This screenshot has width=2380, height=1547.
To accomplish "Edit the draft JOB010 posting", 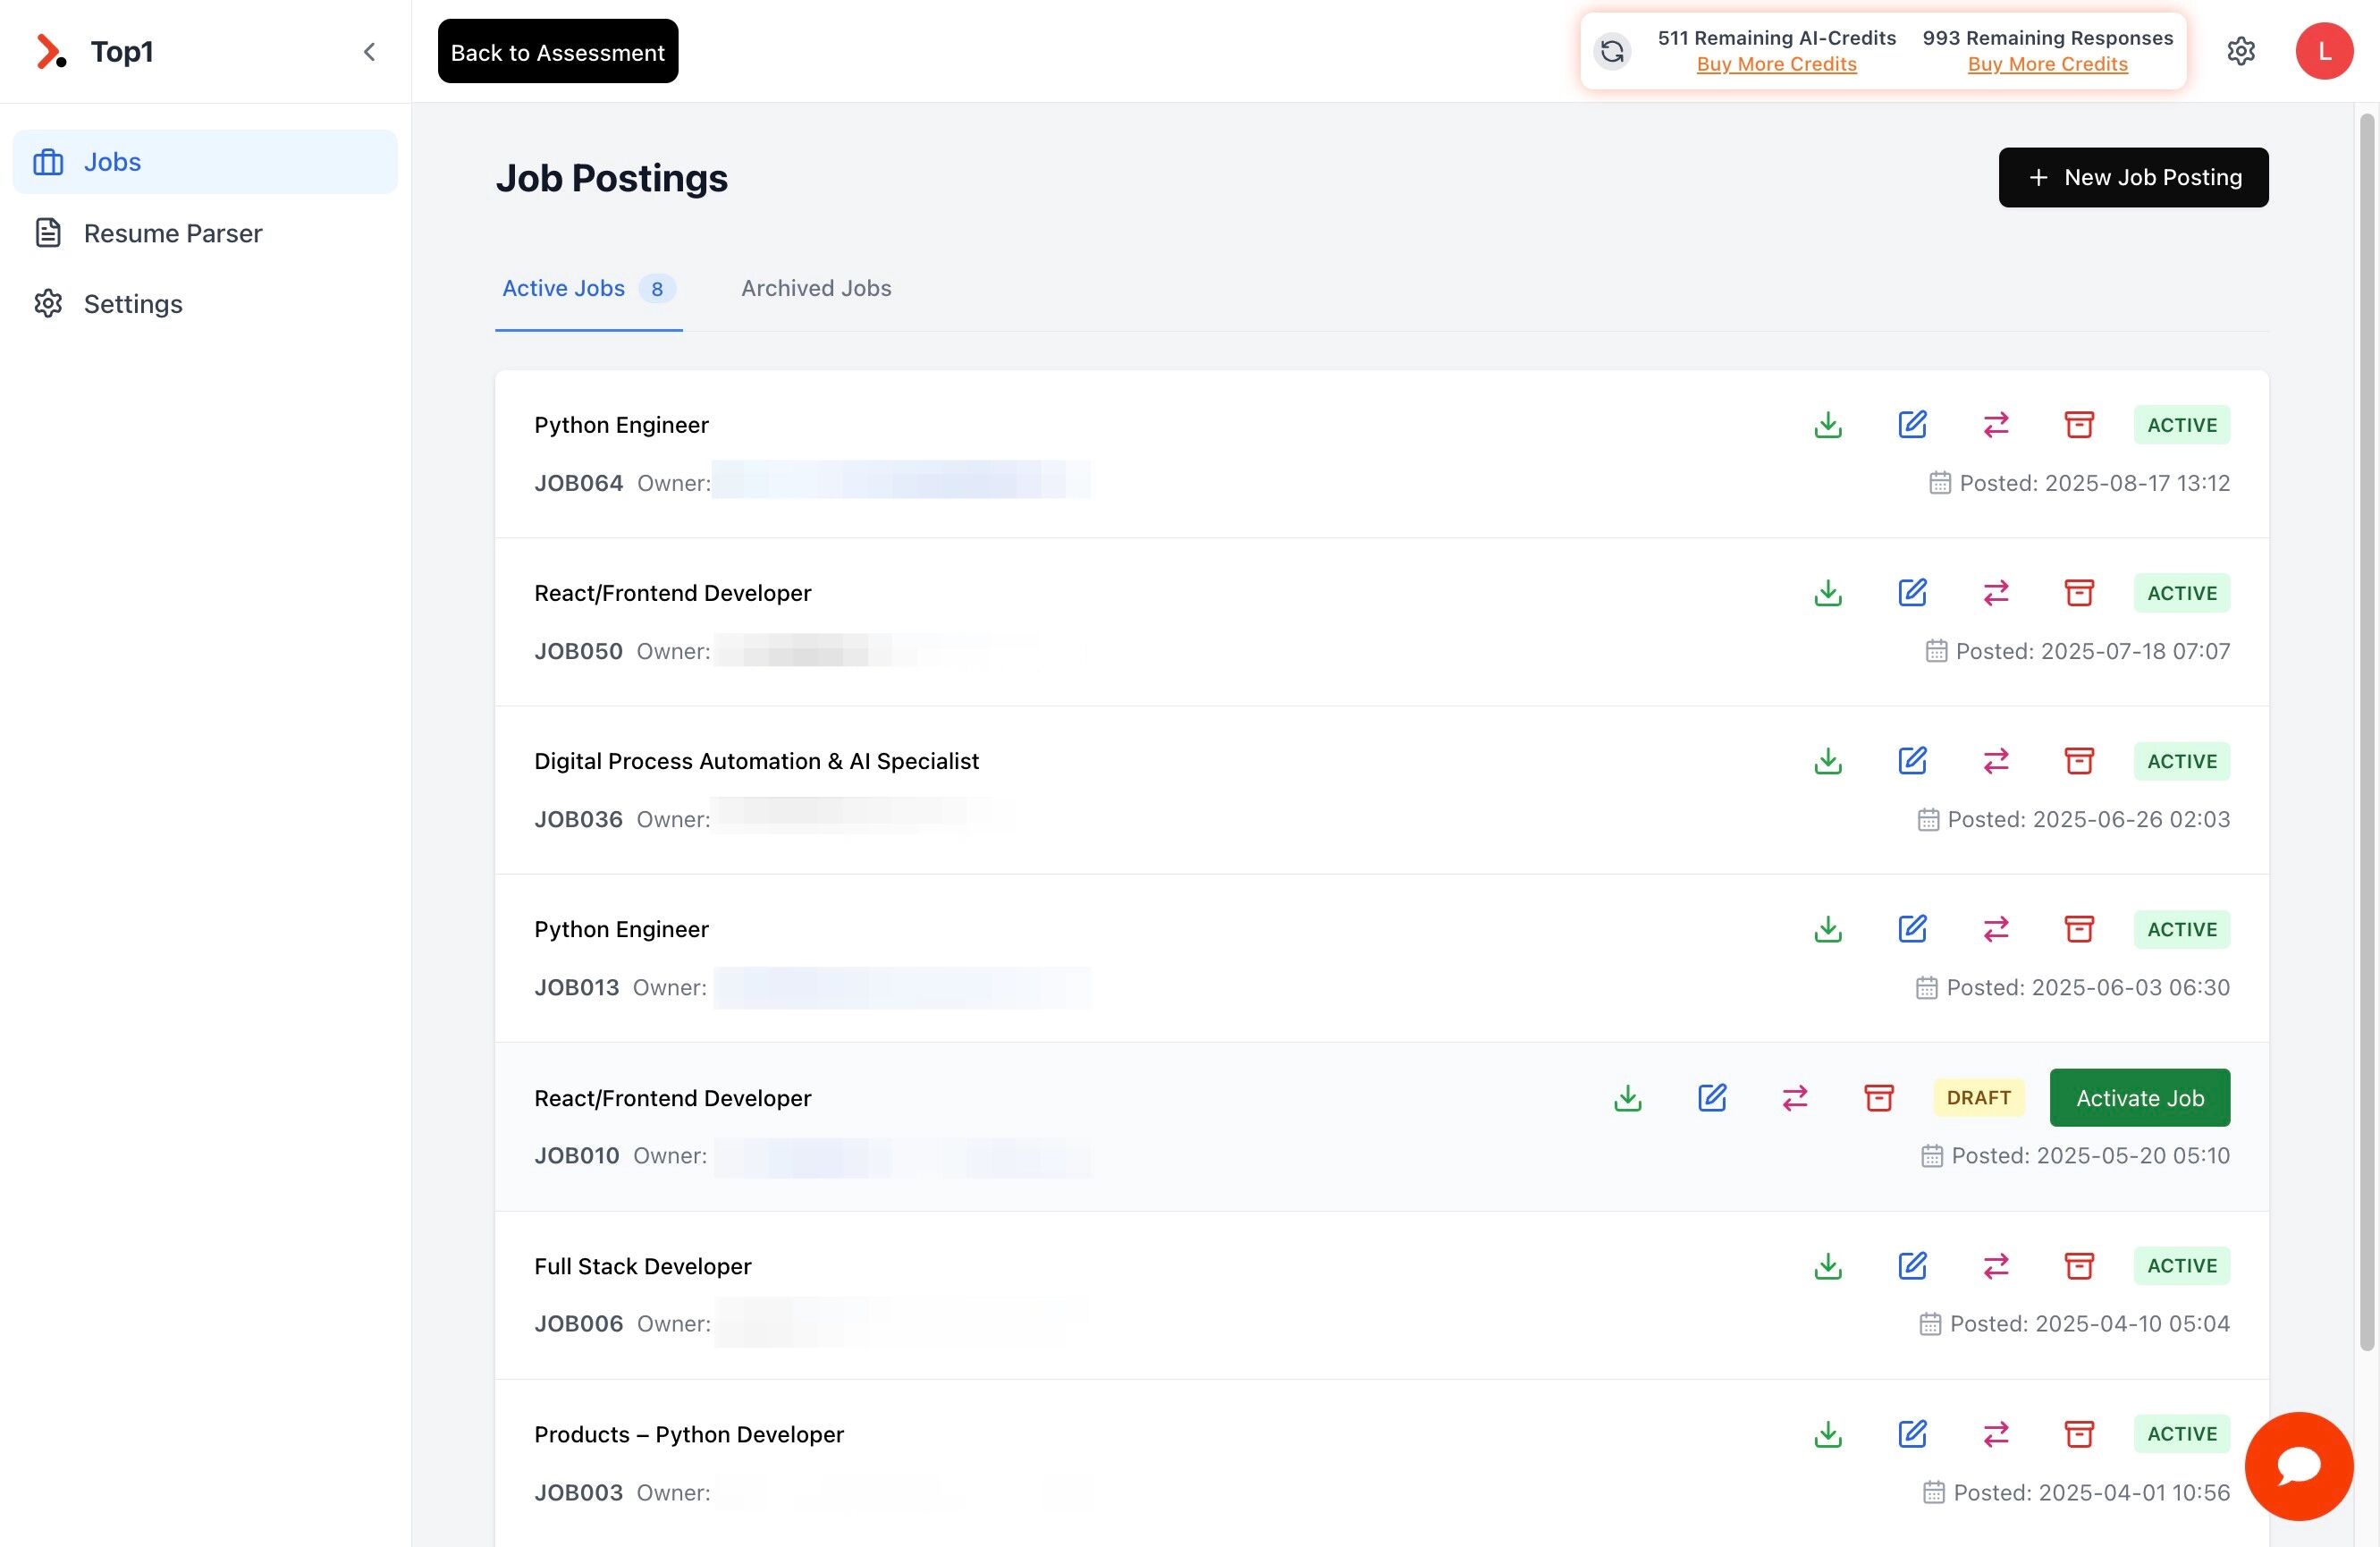I will [x=1712, y=1098].
